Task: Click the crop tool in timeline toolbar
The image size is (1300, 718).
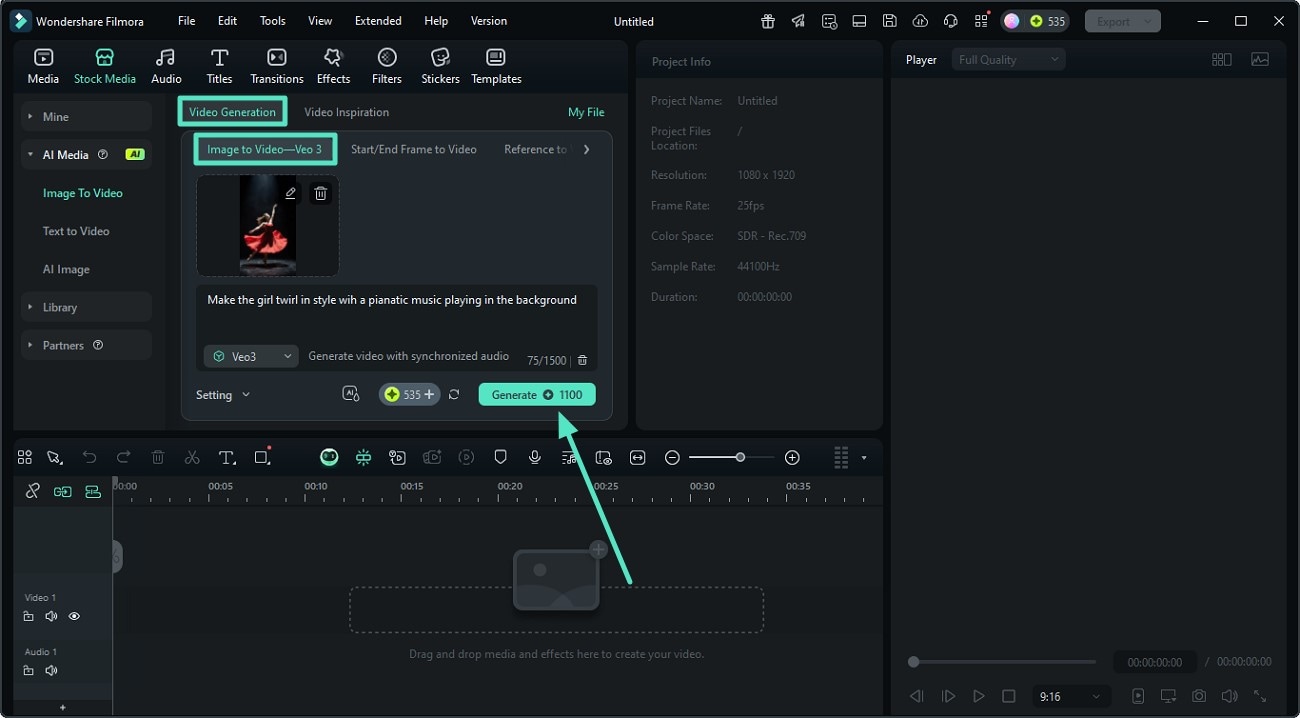Action: (262, 457)
